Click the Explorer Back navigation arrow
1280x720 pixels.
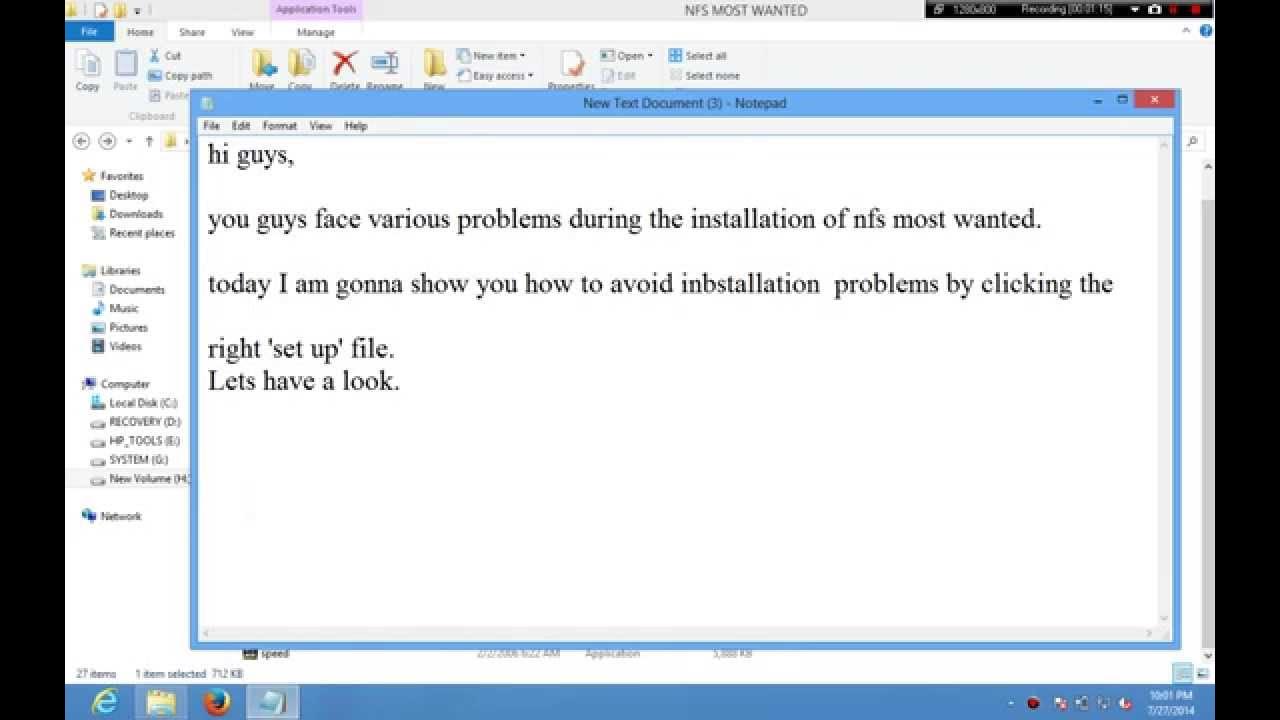pos(82,142)
